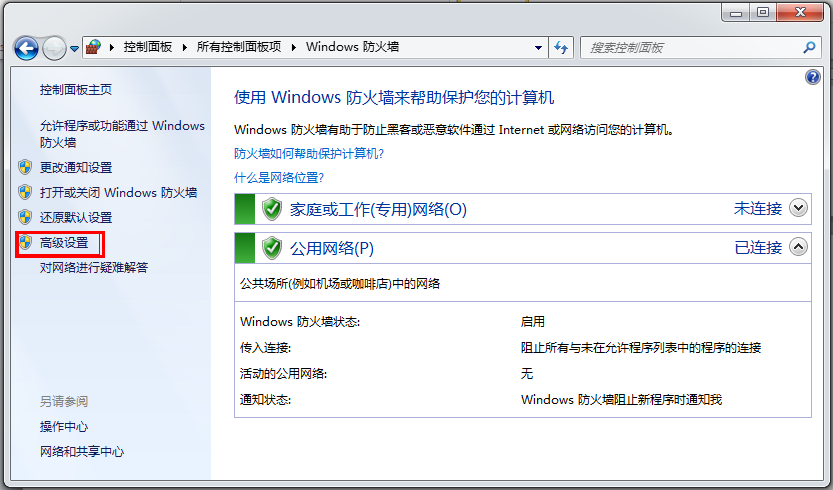Screen dimensions: 833x490
Task: Open 防火墙如何帮助保护计算机? help link
Action: [309, 154]
